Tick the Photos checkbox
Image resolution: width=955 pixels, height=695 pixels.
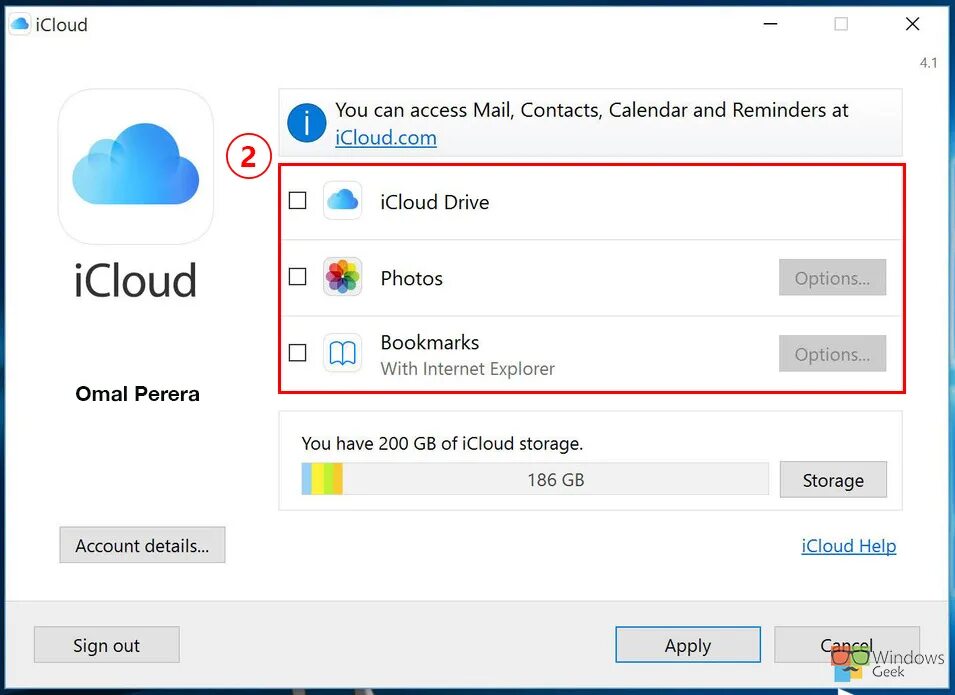coord(297,277)
